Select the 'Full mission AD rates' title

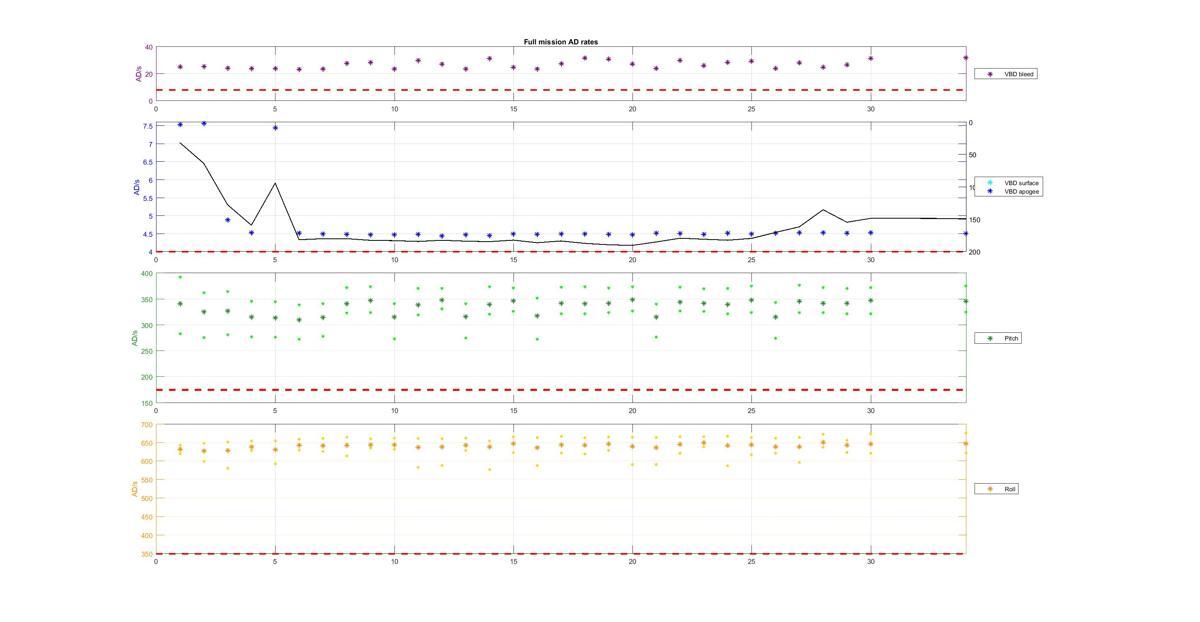pos(561,42)
